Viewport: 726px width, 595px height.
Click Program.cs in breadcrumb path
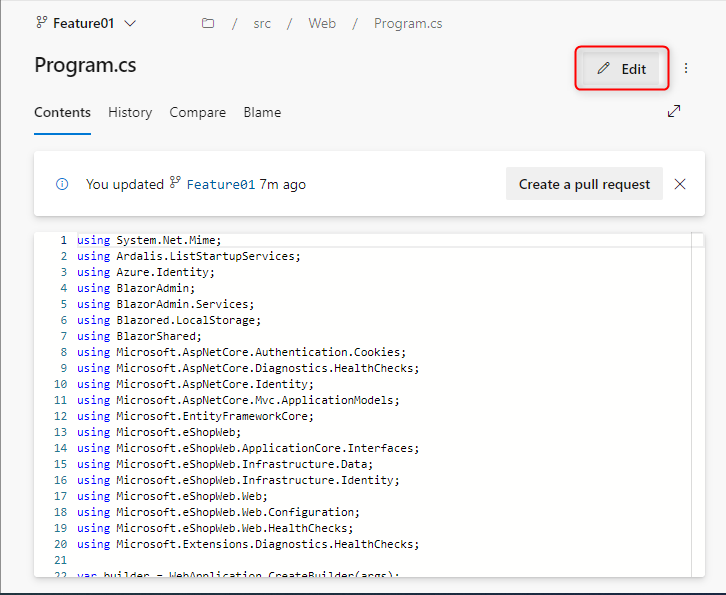coord(408,23)
